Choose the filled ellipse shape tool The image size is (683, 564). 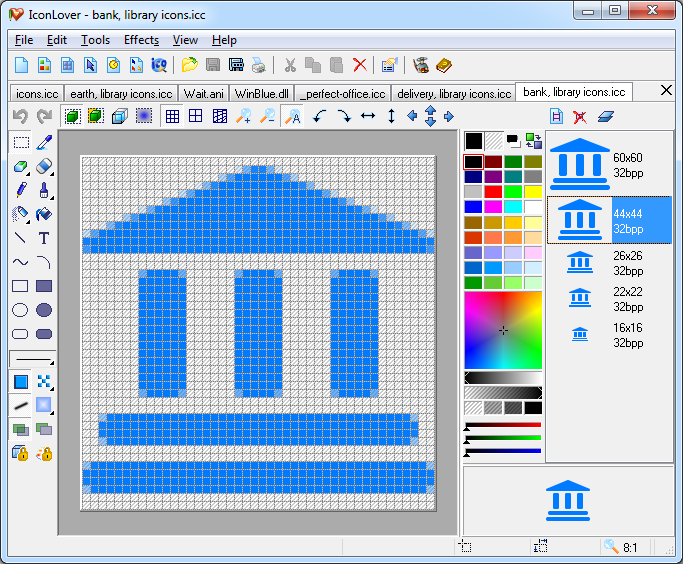[x=44, y=310]
